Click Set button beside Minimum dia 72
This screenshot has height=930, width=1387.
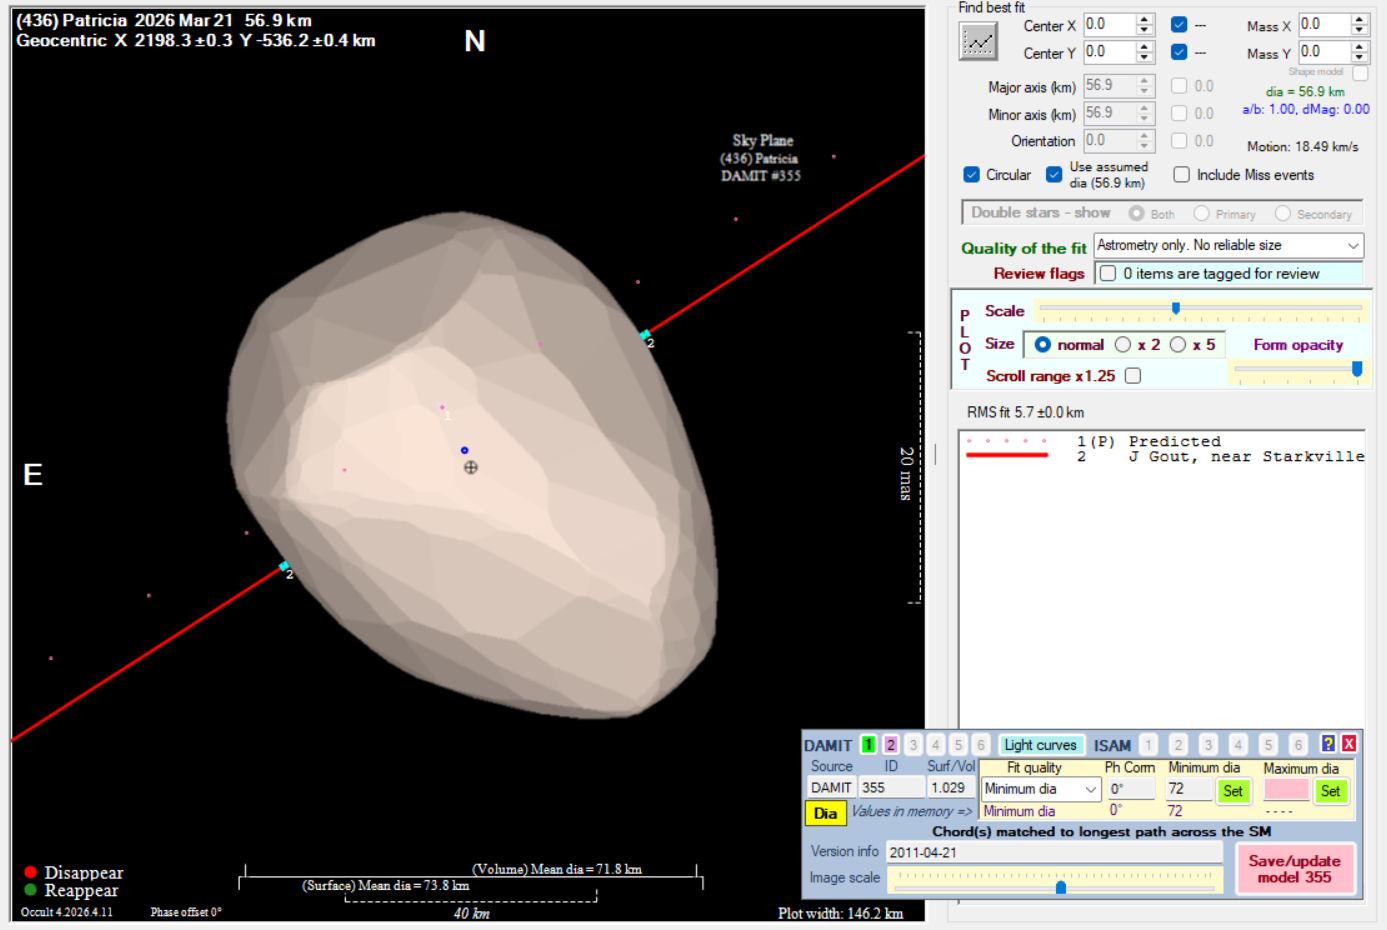tap(1233, 791)
